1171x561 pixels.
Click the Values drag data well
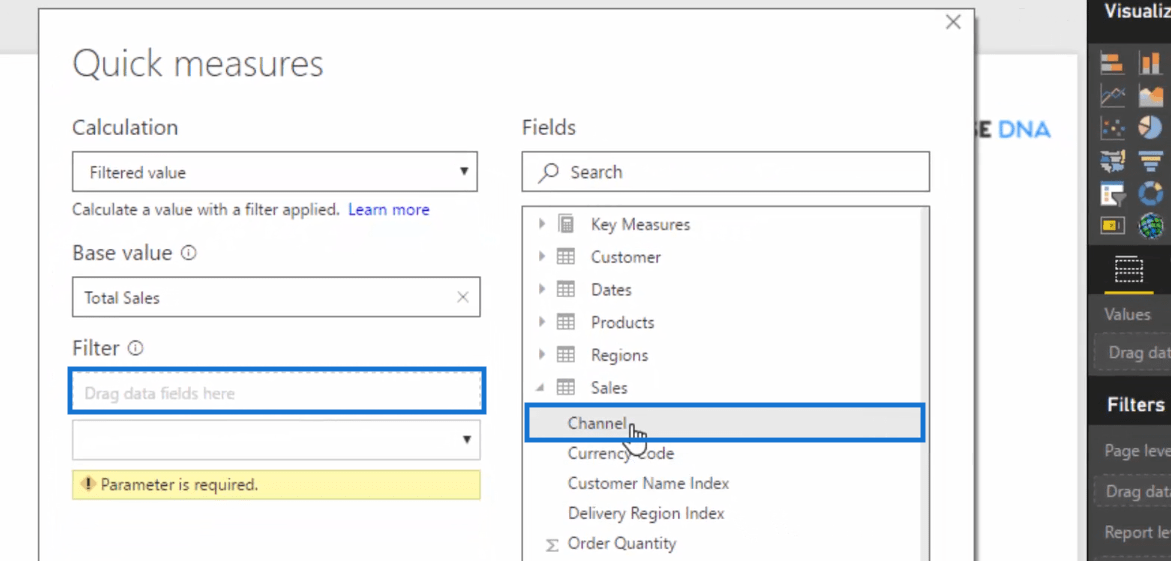click(1132, 351)
